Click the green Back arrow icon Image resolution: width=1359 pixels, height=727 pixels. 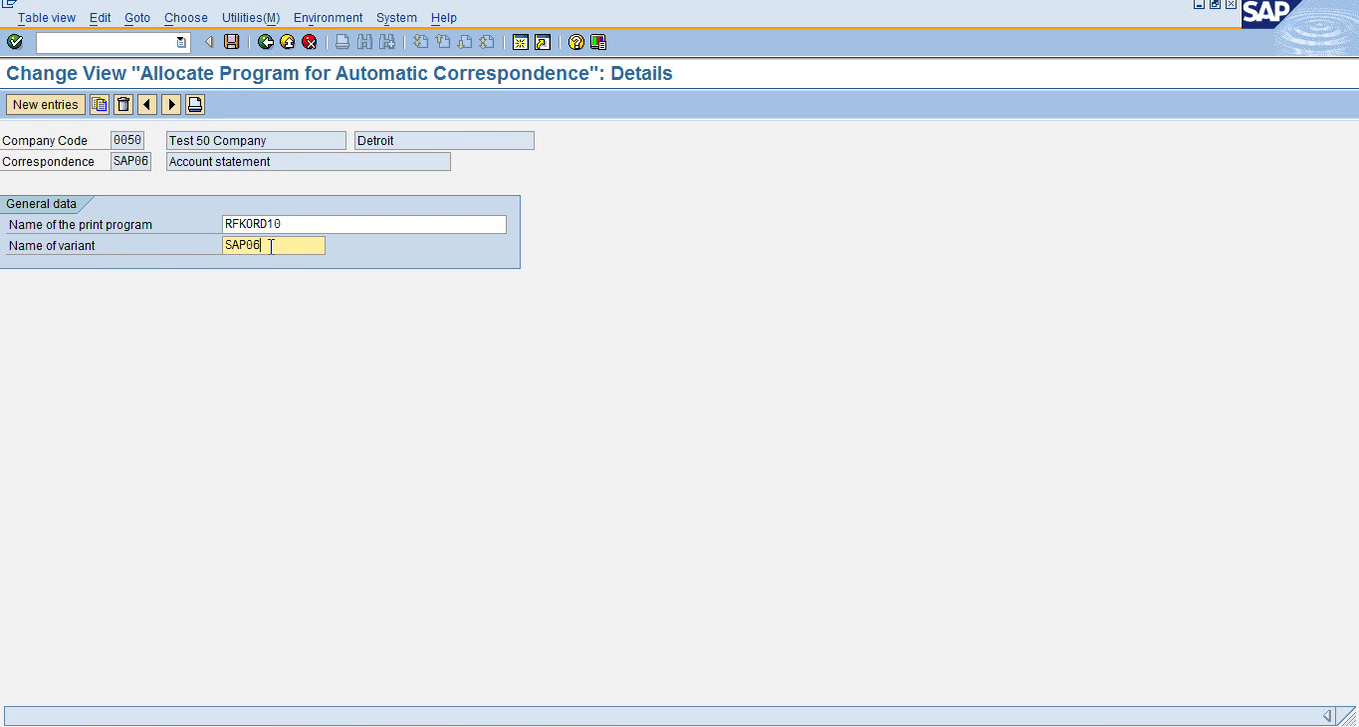coord(266,42)
